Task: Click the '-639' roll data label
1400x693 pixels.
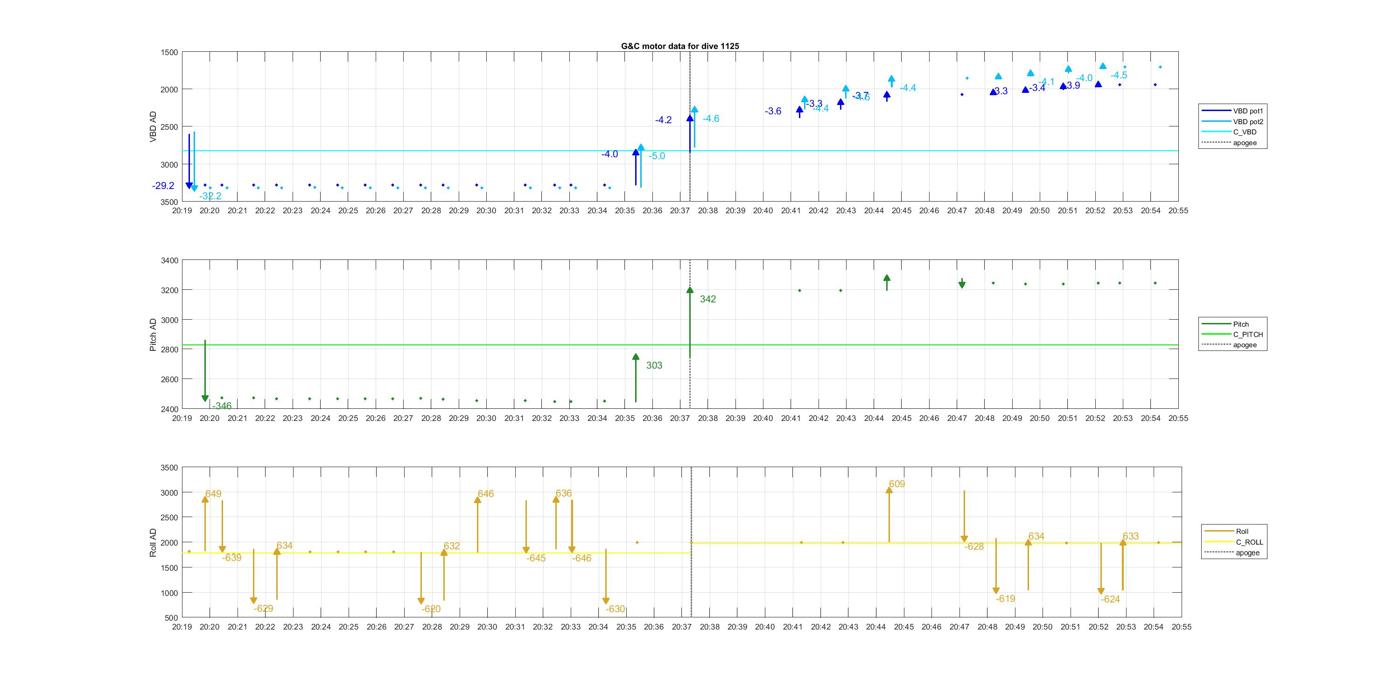Action: [x=231, y=558]
